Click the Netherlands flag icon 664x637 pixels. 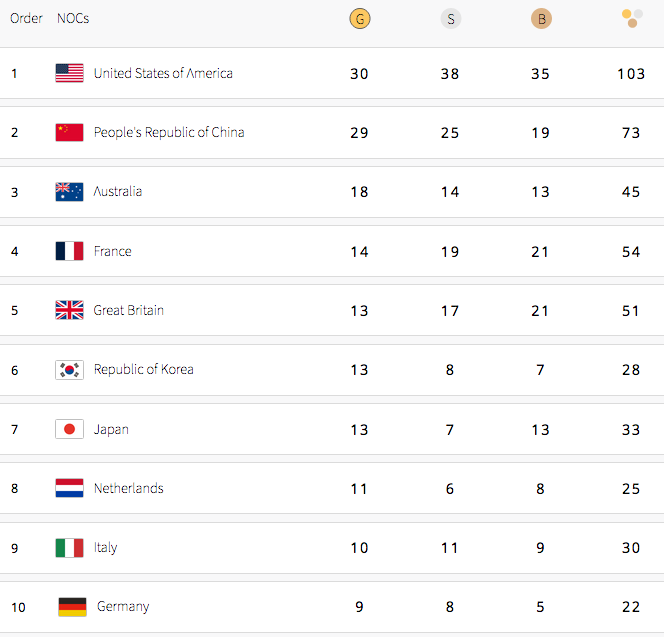point(69,488)
